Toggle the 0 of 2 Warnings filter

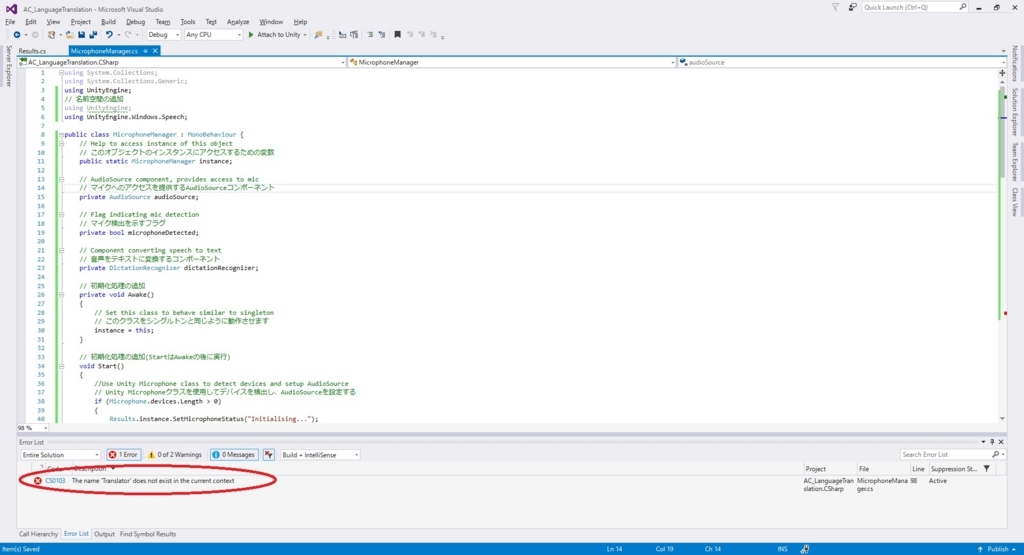point(174,454)
